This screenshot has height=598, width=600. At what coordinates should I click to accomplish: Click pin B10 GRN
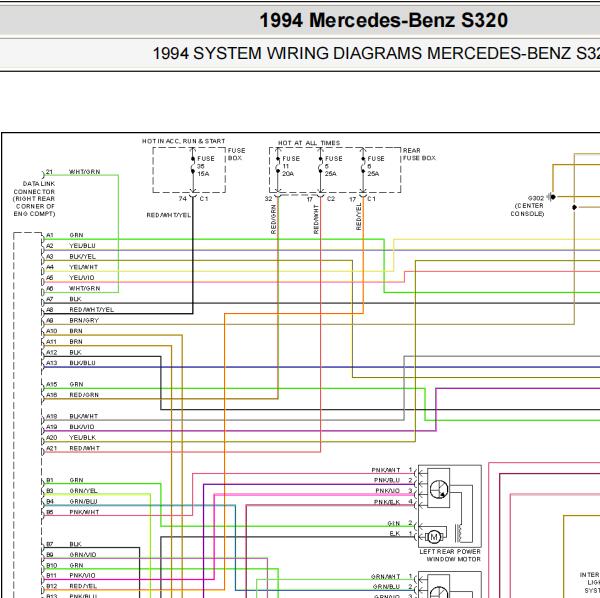click(x=64, y=565)
